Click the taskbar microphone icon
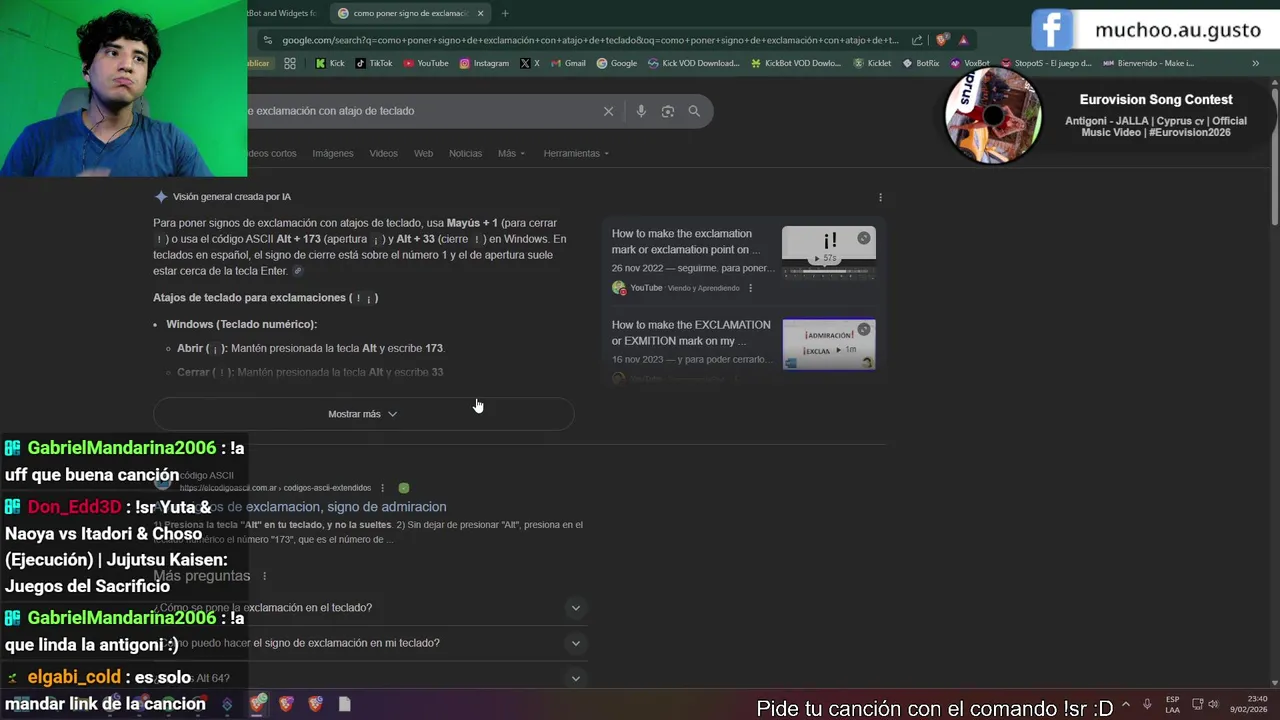1280x720 pixels. point(1147,704)
